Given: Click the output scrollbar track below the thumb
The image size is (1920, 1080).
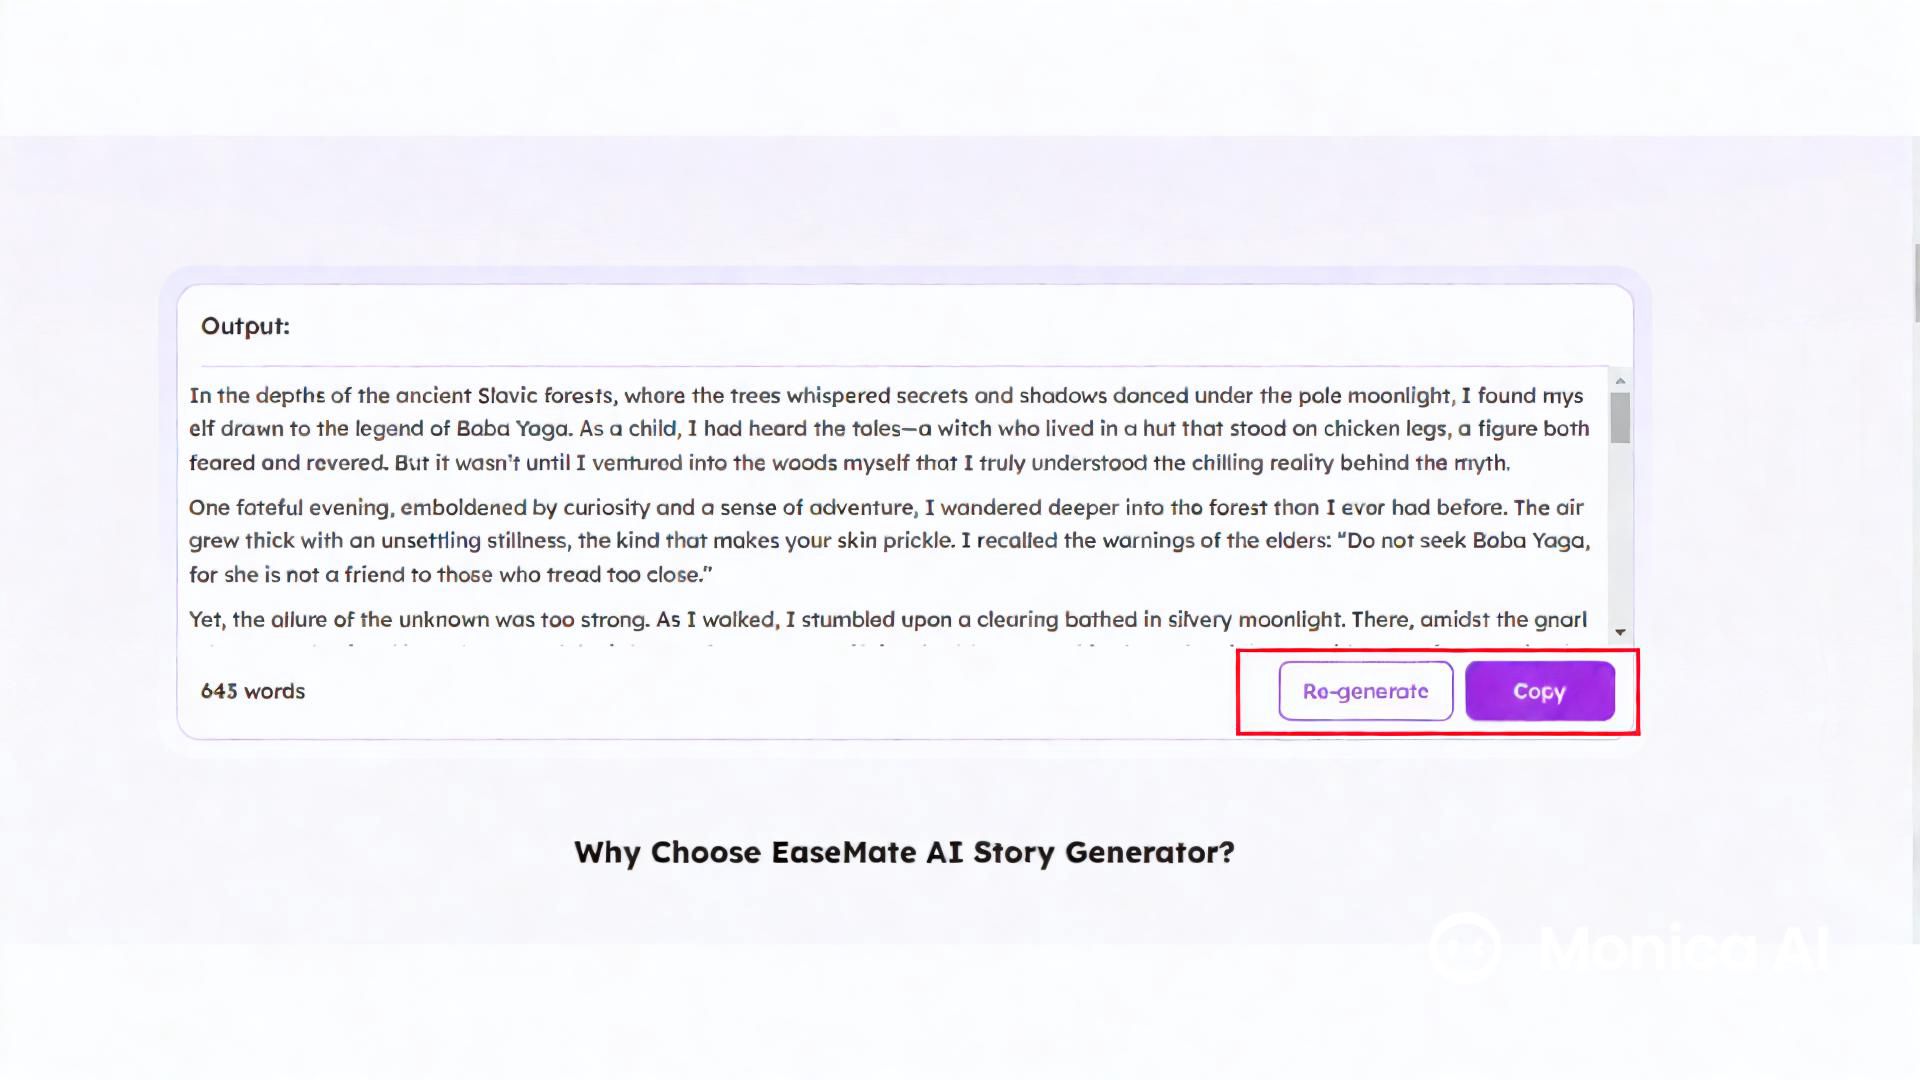Looking at the screenshot, I should [1620, 540].
